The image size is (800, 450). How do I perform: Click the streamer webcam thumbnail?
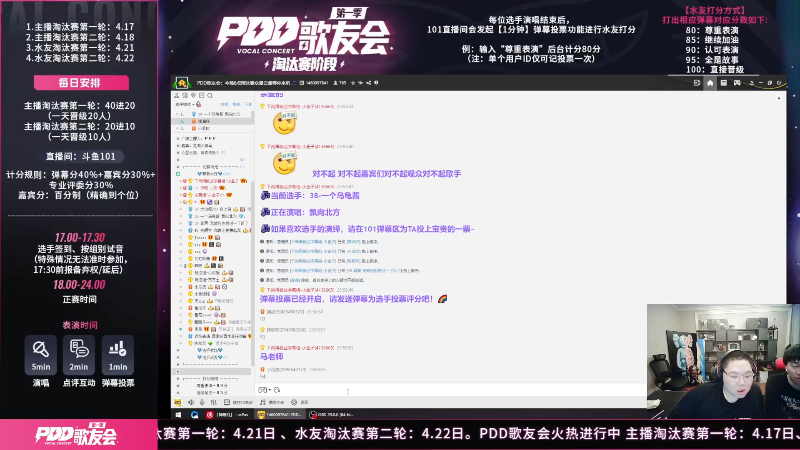(x=723, y=361)
